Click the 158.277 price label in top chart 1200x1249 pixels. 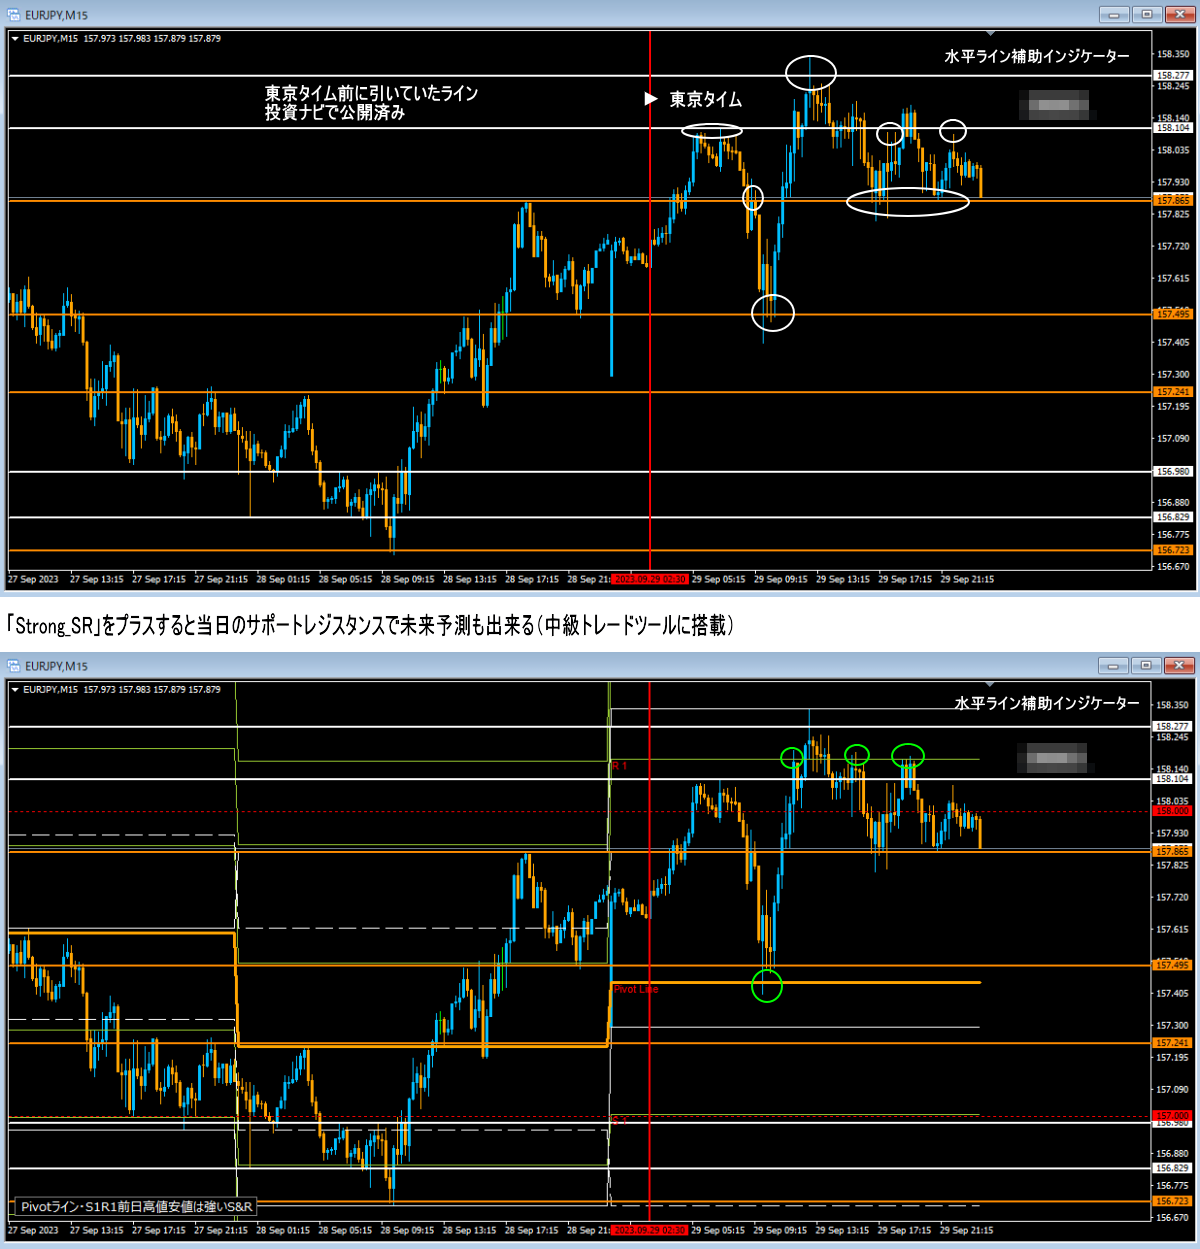tap(1173, 76)
